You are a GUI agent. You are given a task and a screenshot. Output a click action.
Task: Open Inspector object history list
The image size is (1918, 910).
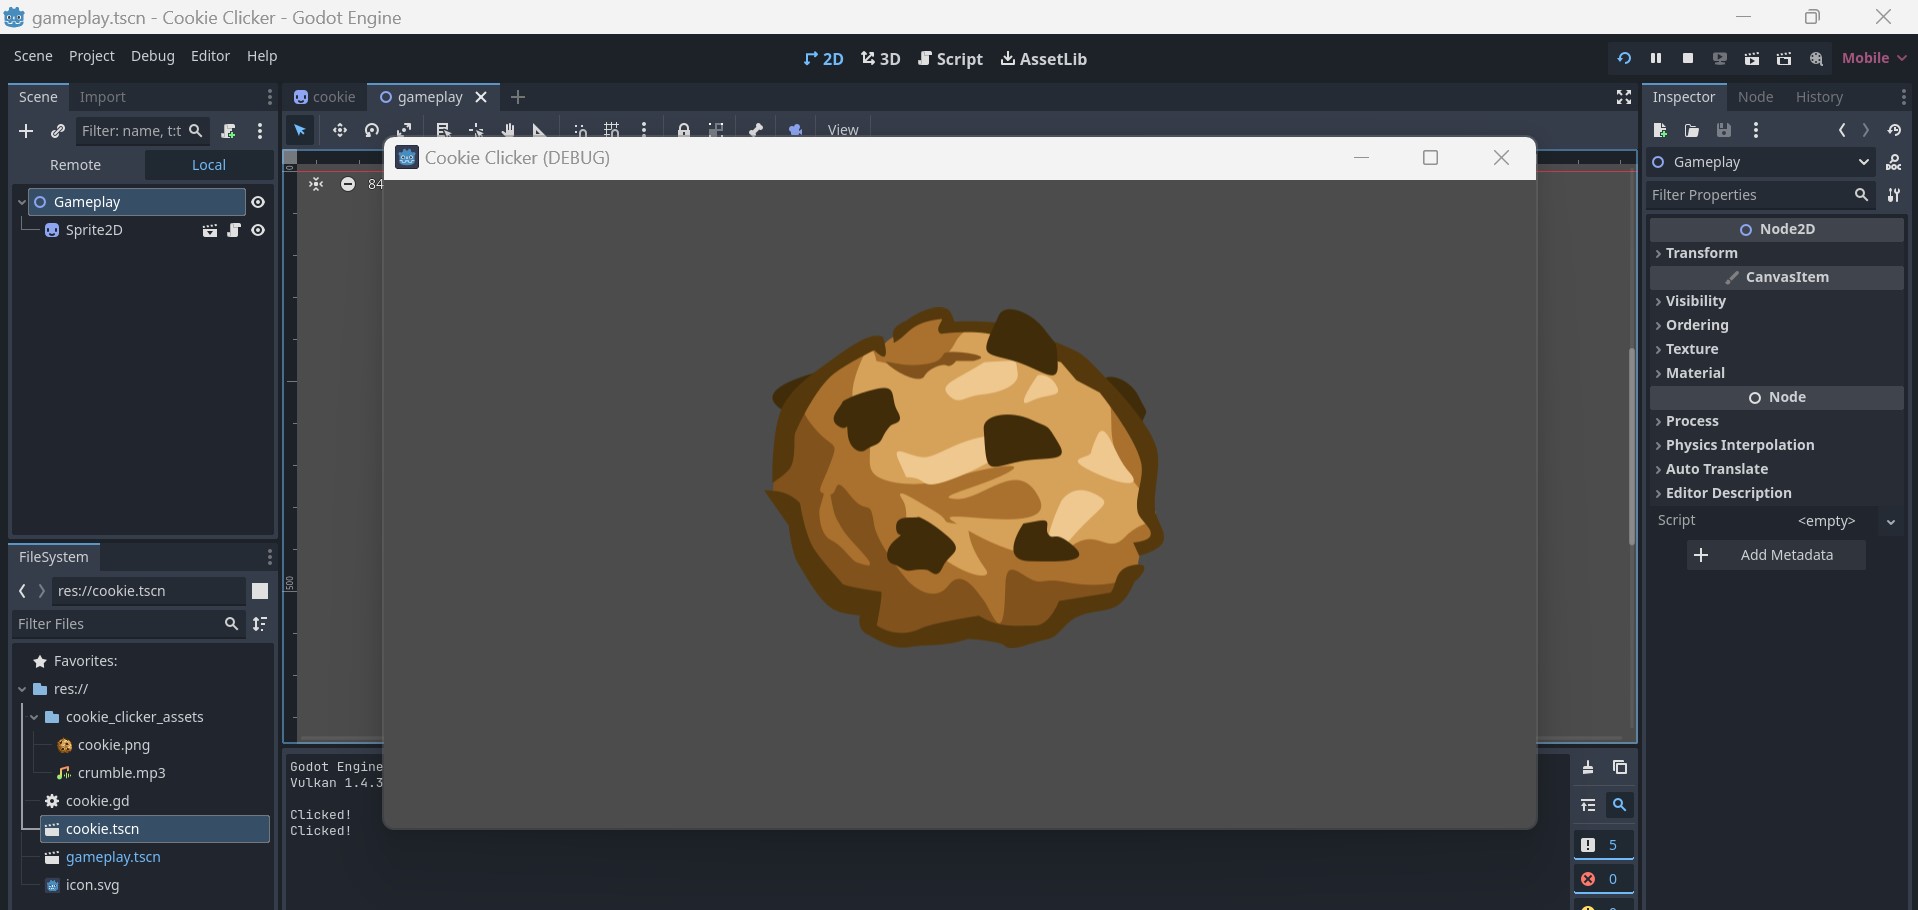point(1894,131)
